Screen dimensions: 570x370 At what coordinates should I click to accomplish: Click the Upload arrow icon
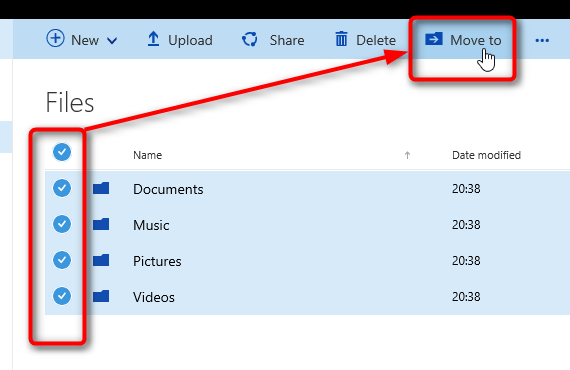click(153, 39)
